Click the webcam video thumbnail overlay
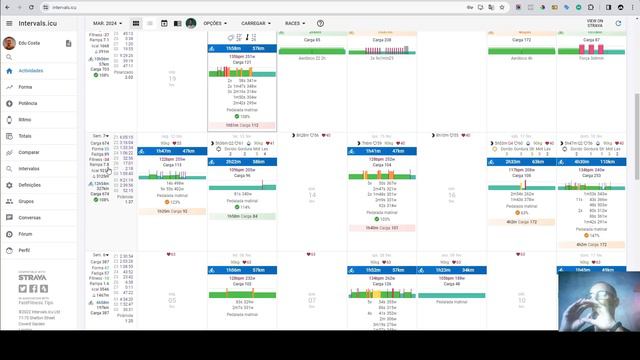This screenshot has width=640, height=360. coord(599,301)
